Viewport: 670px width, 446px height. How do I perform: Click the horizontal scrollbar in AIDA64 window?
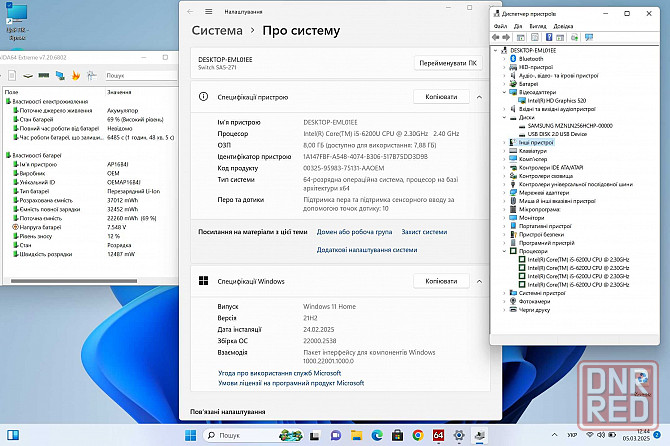pos(74,281)
